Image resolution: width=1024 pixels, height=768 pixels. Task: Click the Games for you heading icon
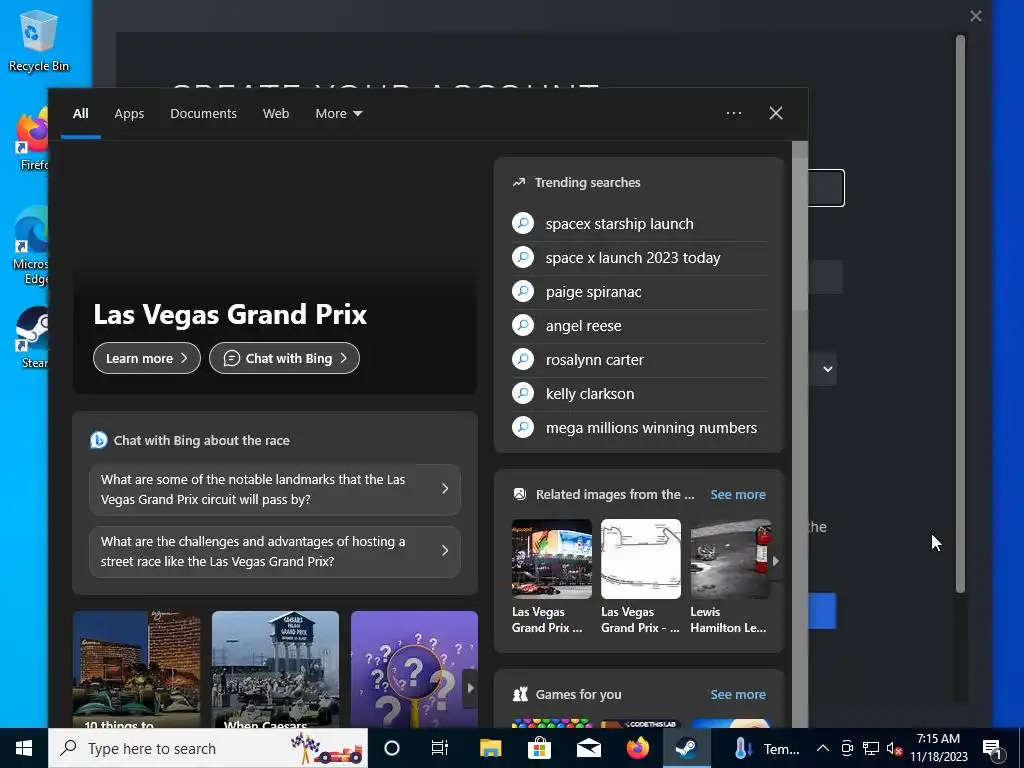coord(520,694)
